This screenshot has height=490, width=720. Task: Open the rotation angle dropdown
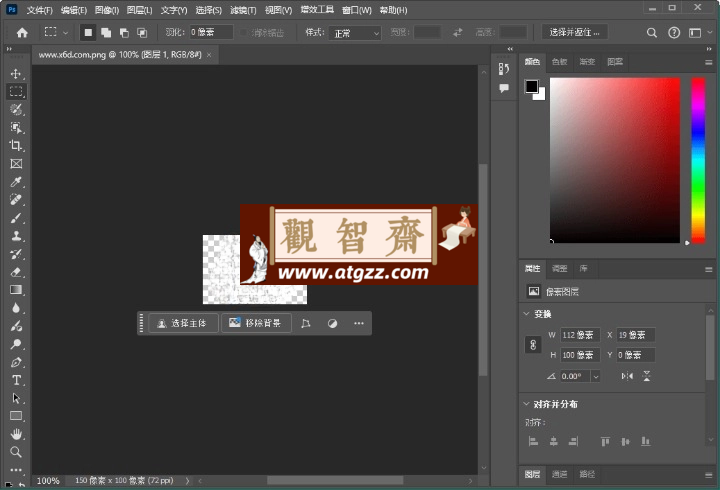(596, 377)
